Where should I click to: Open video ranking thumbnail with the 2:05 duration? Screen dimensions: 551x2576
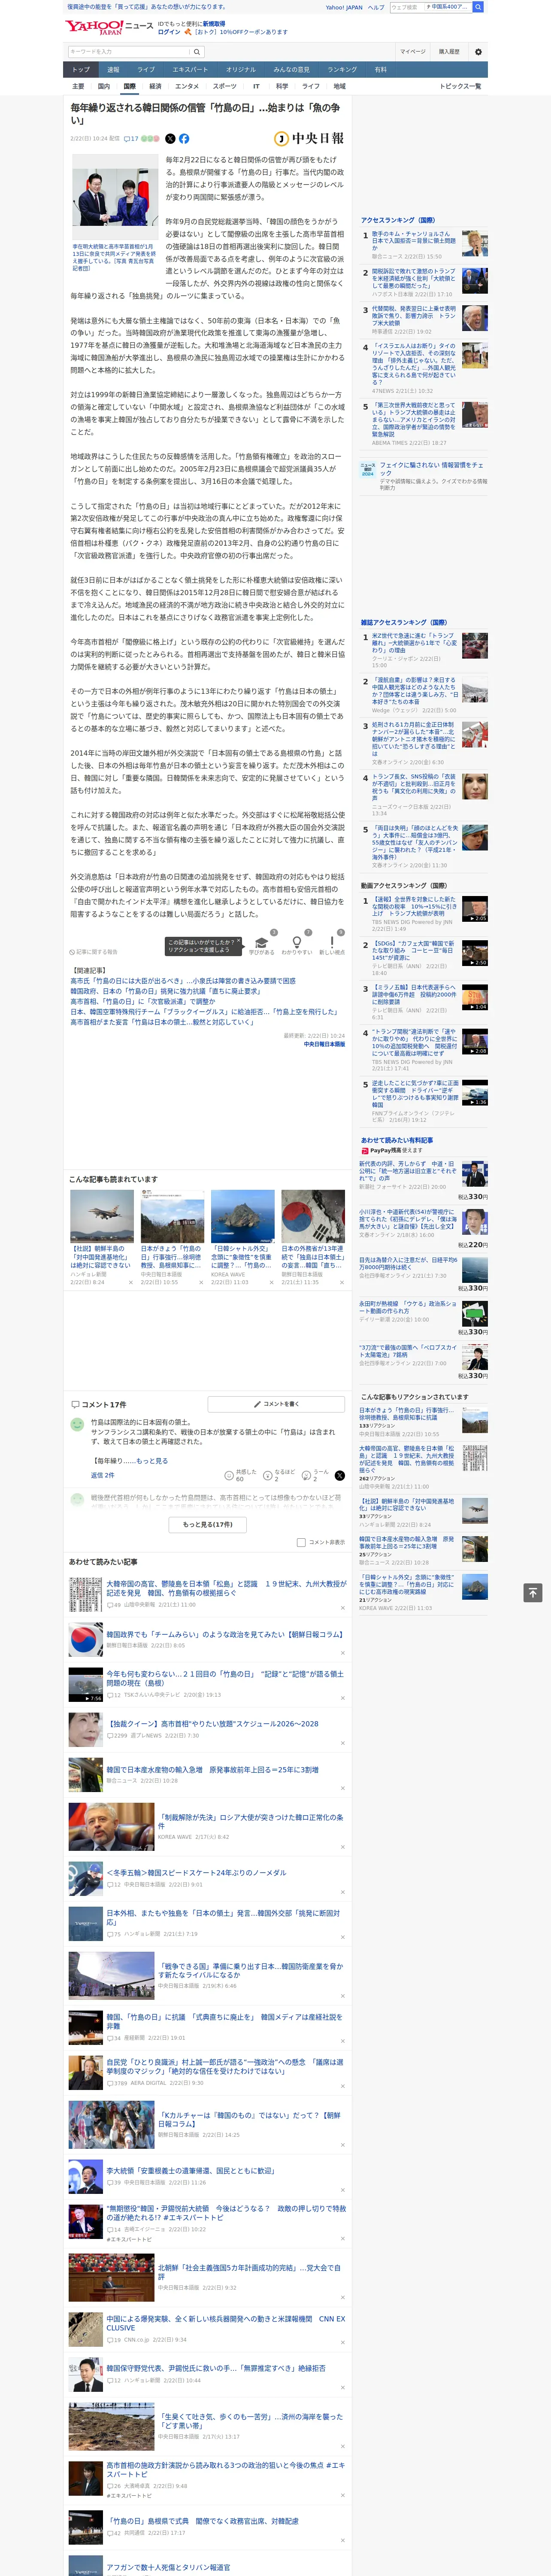475,908
